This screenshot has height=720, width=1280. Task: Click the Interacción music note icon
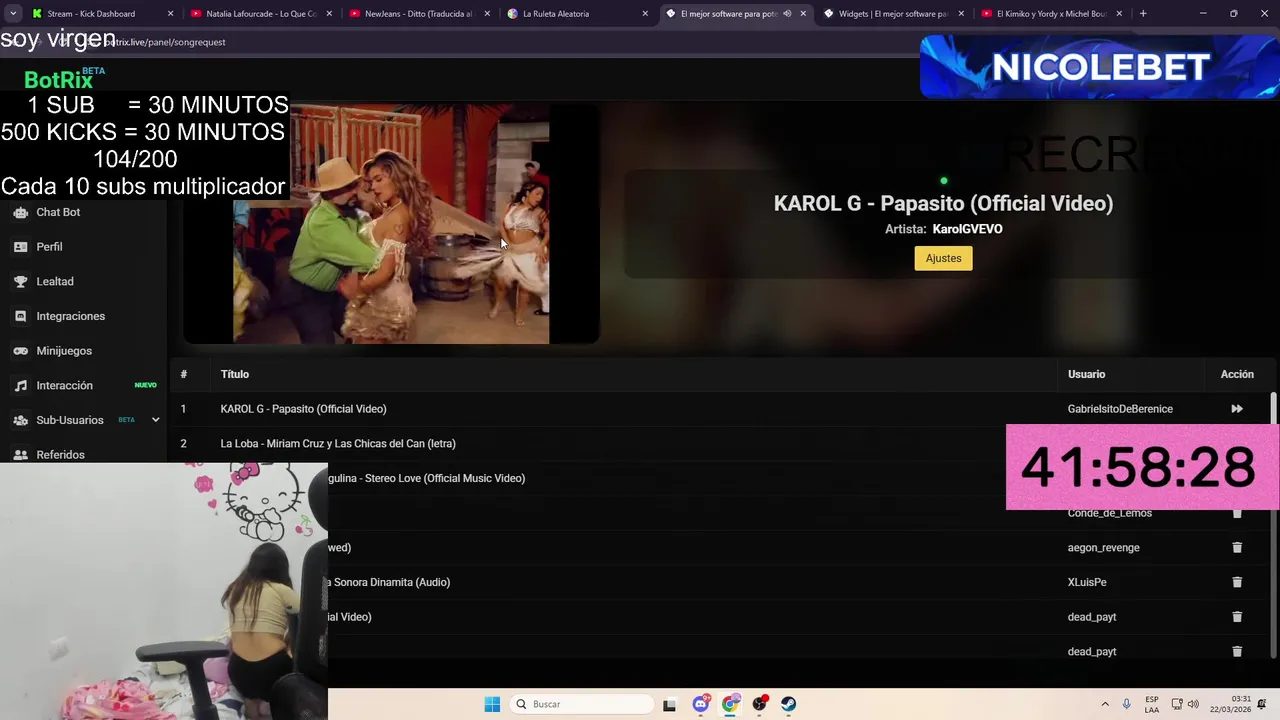20,385
